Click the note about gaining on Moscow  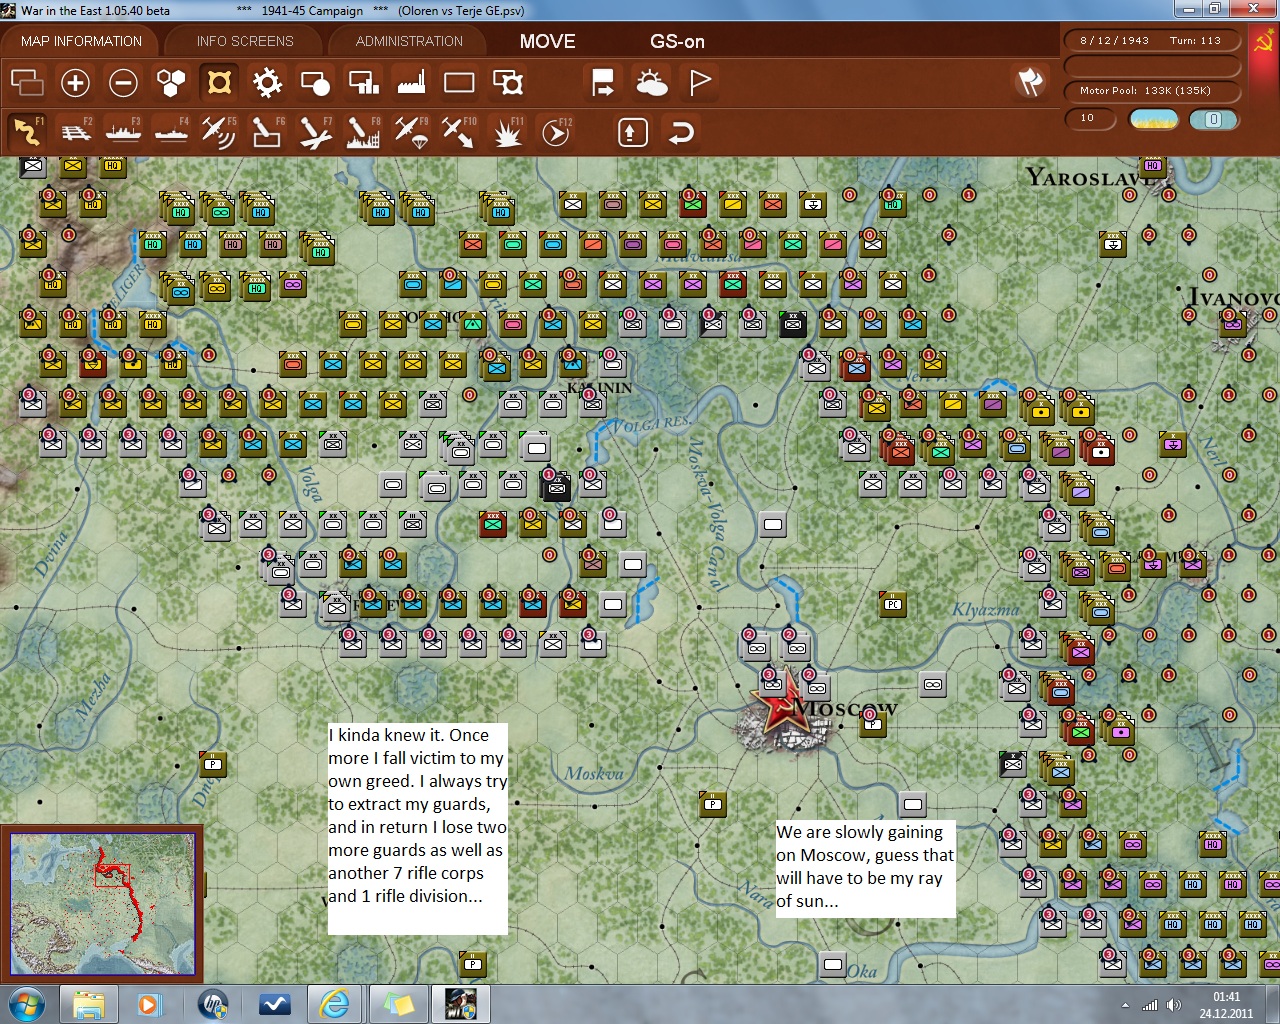pyautogui.click(x=865, y=867)
